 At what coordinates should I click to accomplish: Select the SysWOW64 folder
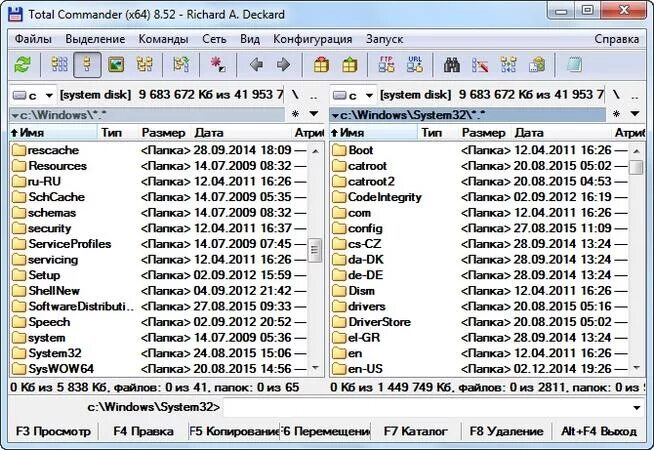tap(158, 369)
